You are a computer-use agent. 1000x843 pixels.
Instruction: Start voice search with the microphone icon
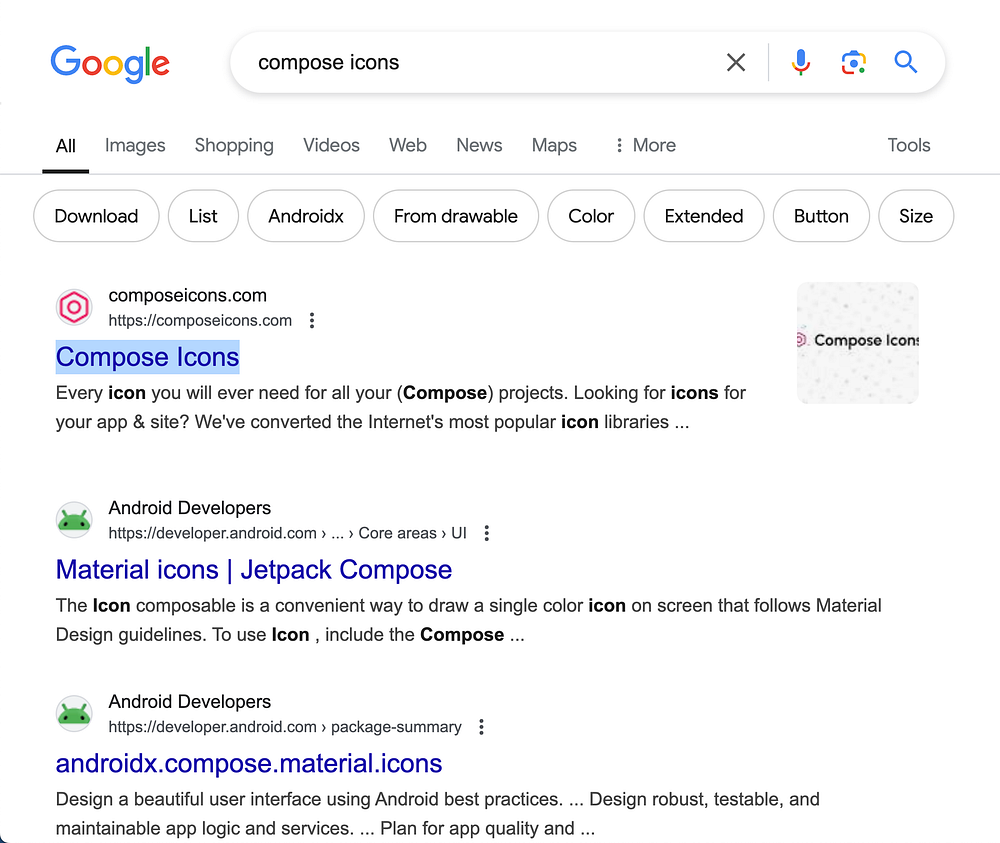(x=800, y=62)
